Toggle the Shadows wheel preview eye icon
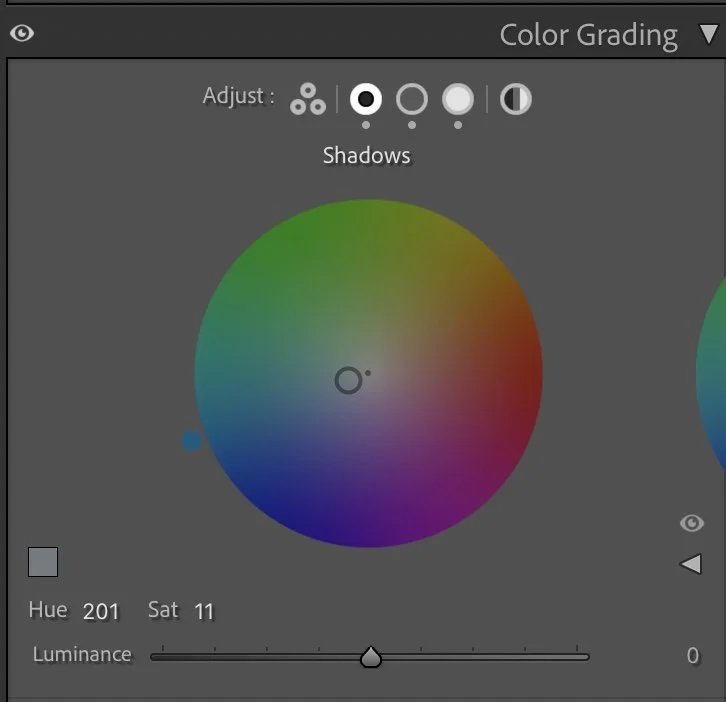Image resolution: width=726 pixels, height=702 pixels. [x=692, y=523]
